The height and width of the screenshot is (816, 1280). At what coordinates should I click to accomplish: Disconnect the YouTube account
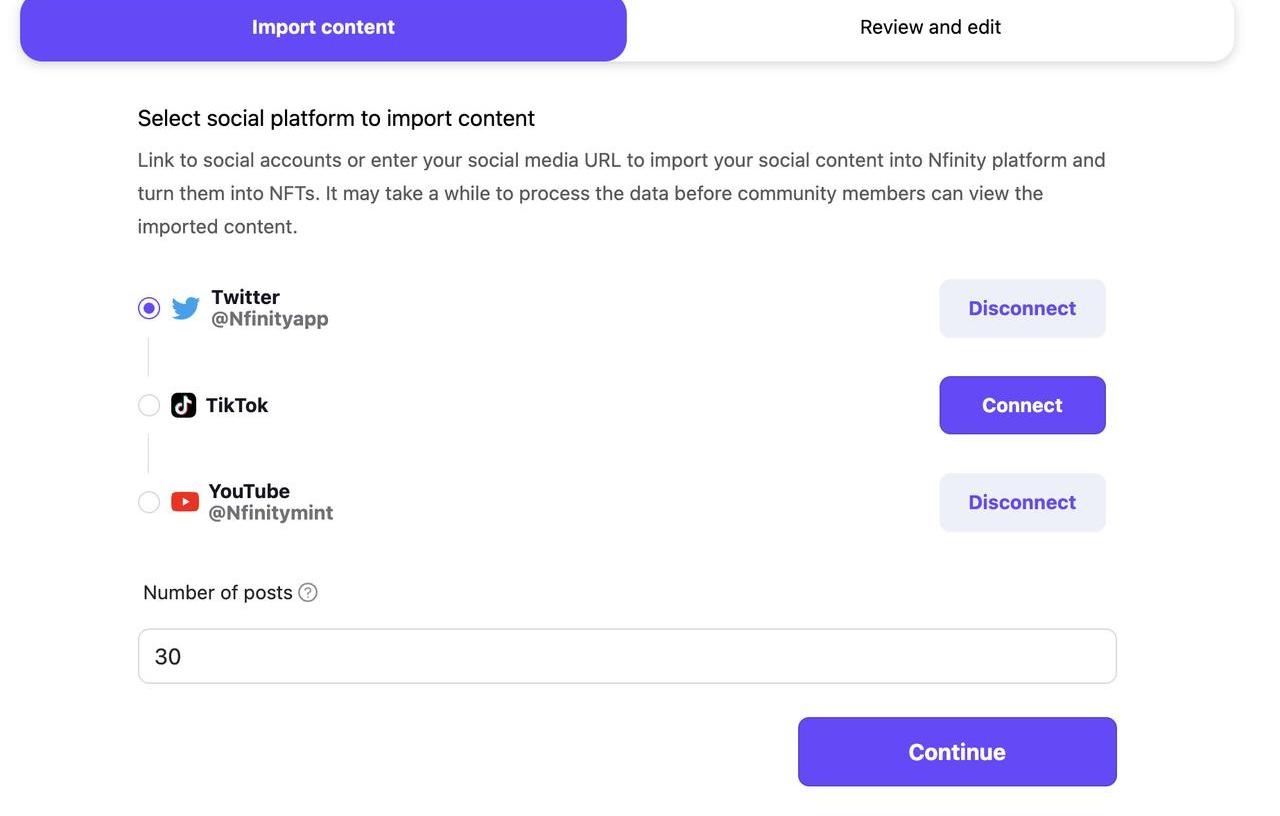tap(1022, 502)
